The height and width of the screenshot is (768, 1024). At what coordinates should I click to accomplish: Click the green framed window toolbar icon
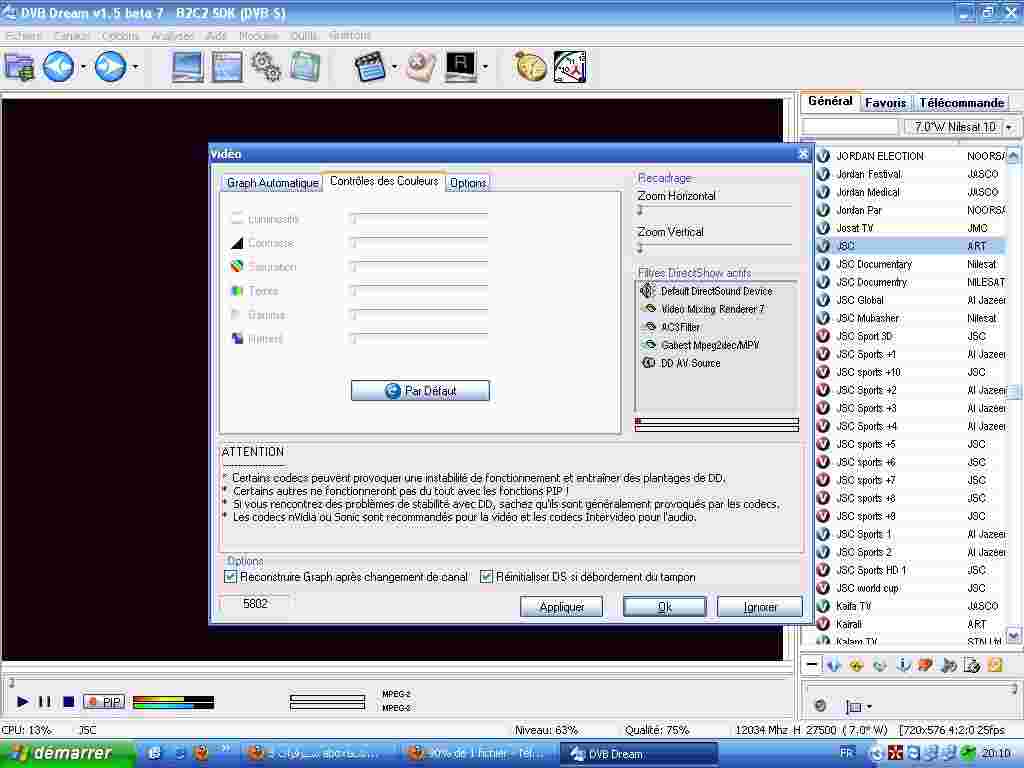[x=305, y=67]
